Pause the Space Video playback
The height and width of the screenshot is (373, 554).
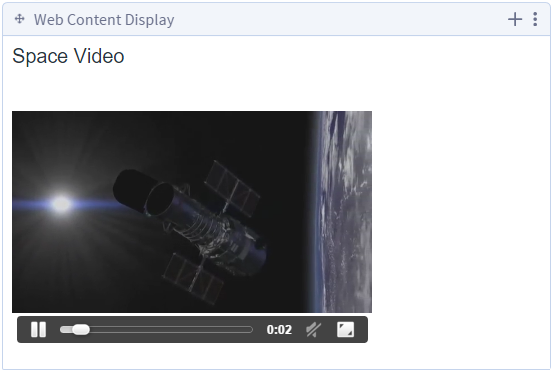[x=38, y=330]
